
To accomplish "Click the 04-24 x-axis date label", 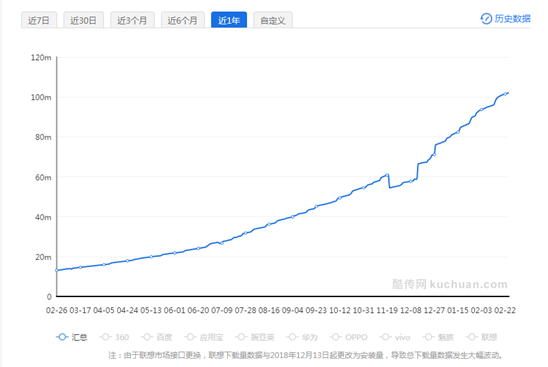I will click(x=128, y=310).
